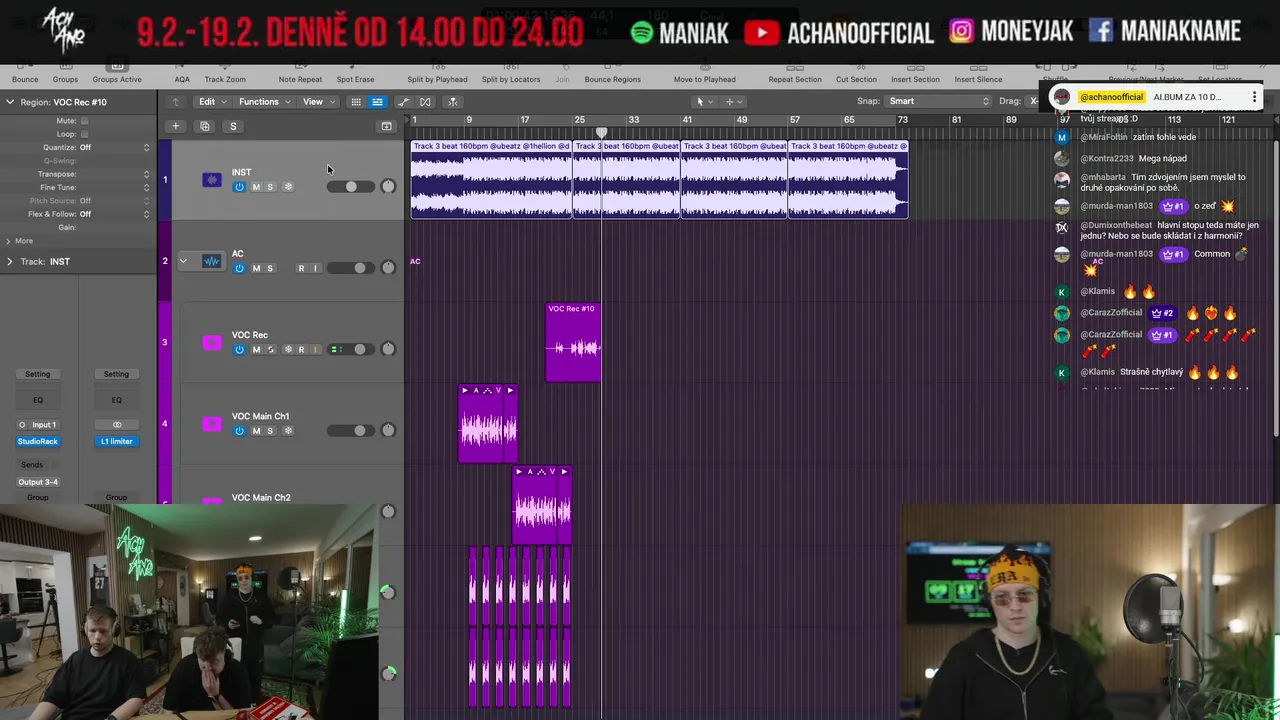Toggle the Mute checkbox in Region inspector
The image size is (1280, 720).
[x=84, y=121]
